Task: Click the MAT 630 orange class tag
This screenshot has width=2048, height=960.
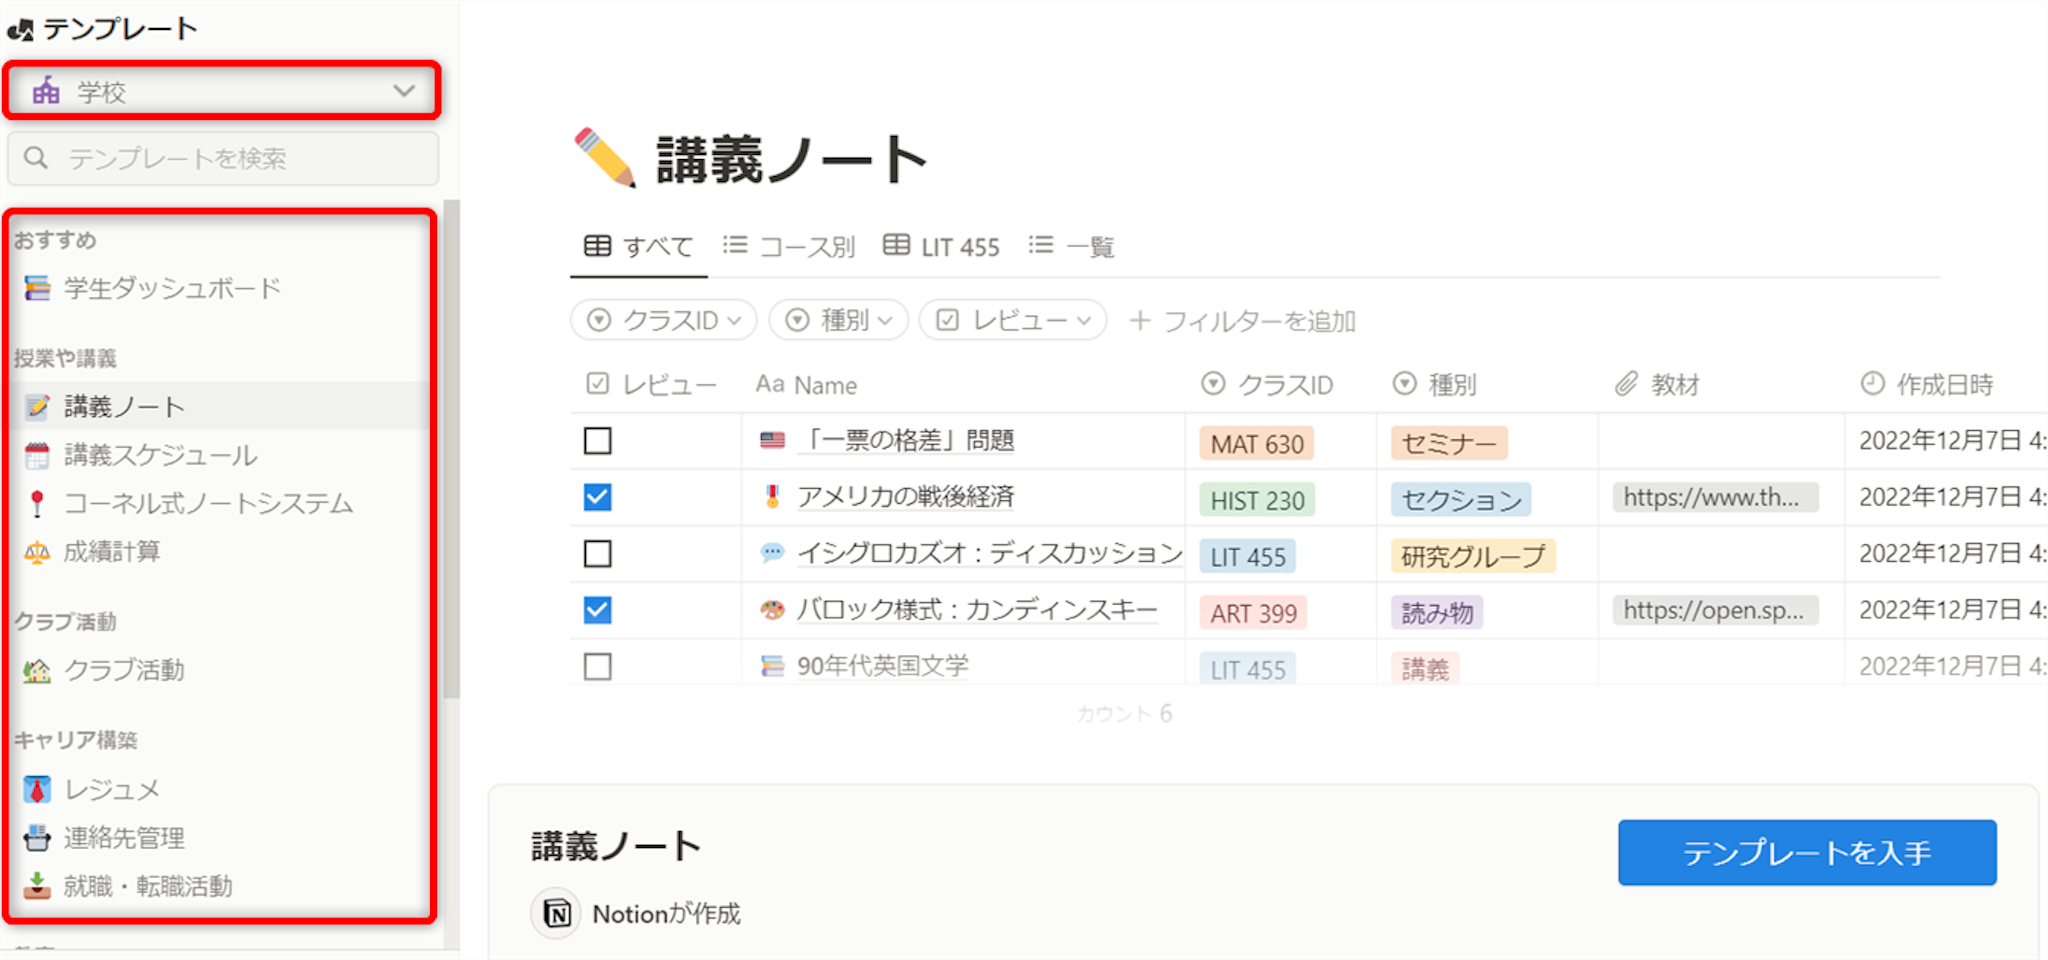Action: 1256,444
